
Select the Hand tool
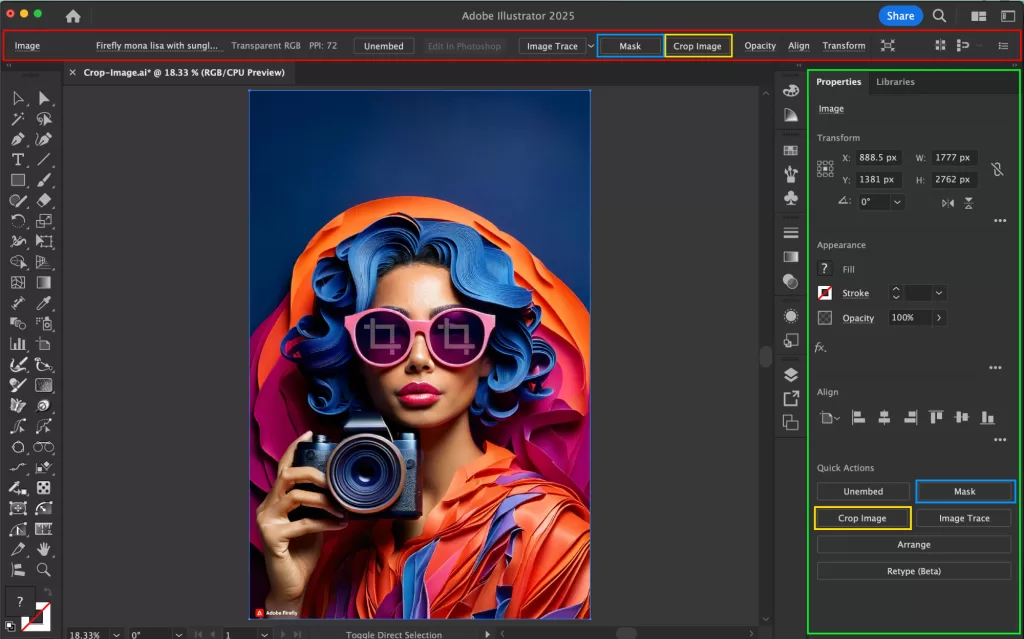pos(44,549)
